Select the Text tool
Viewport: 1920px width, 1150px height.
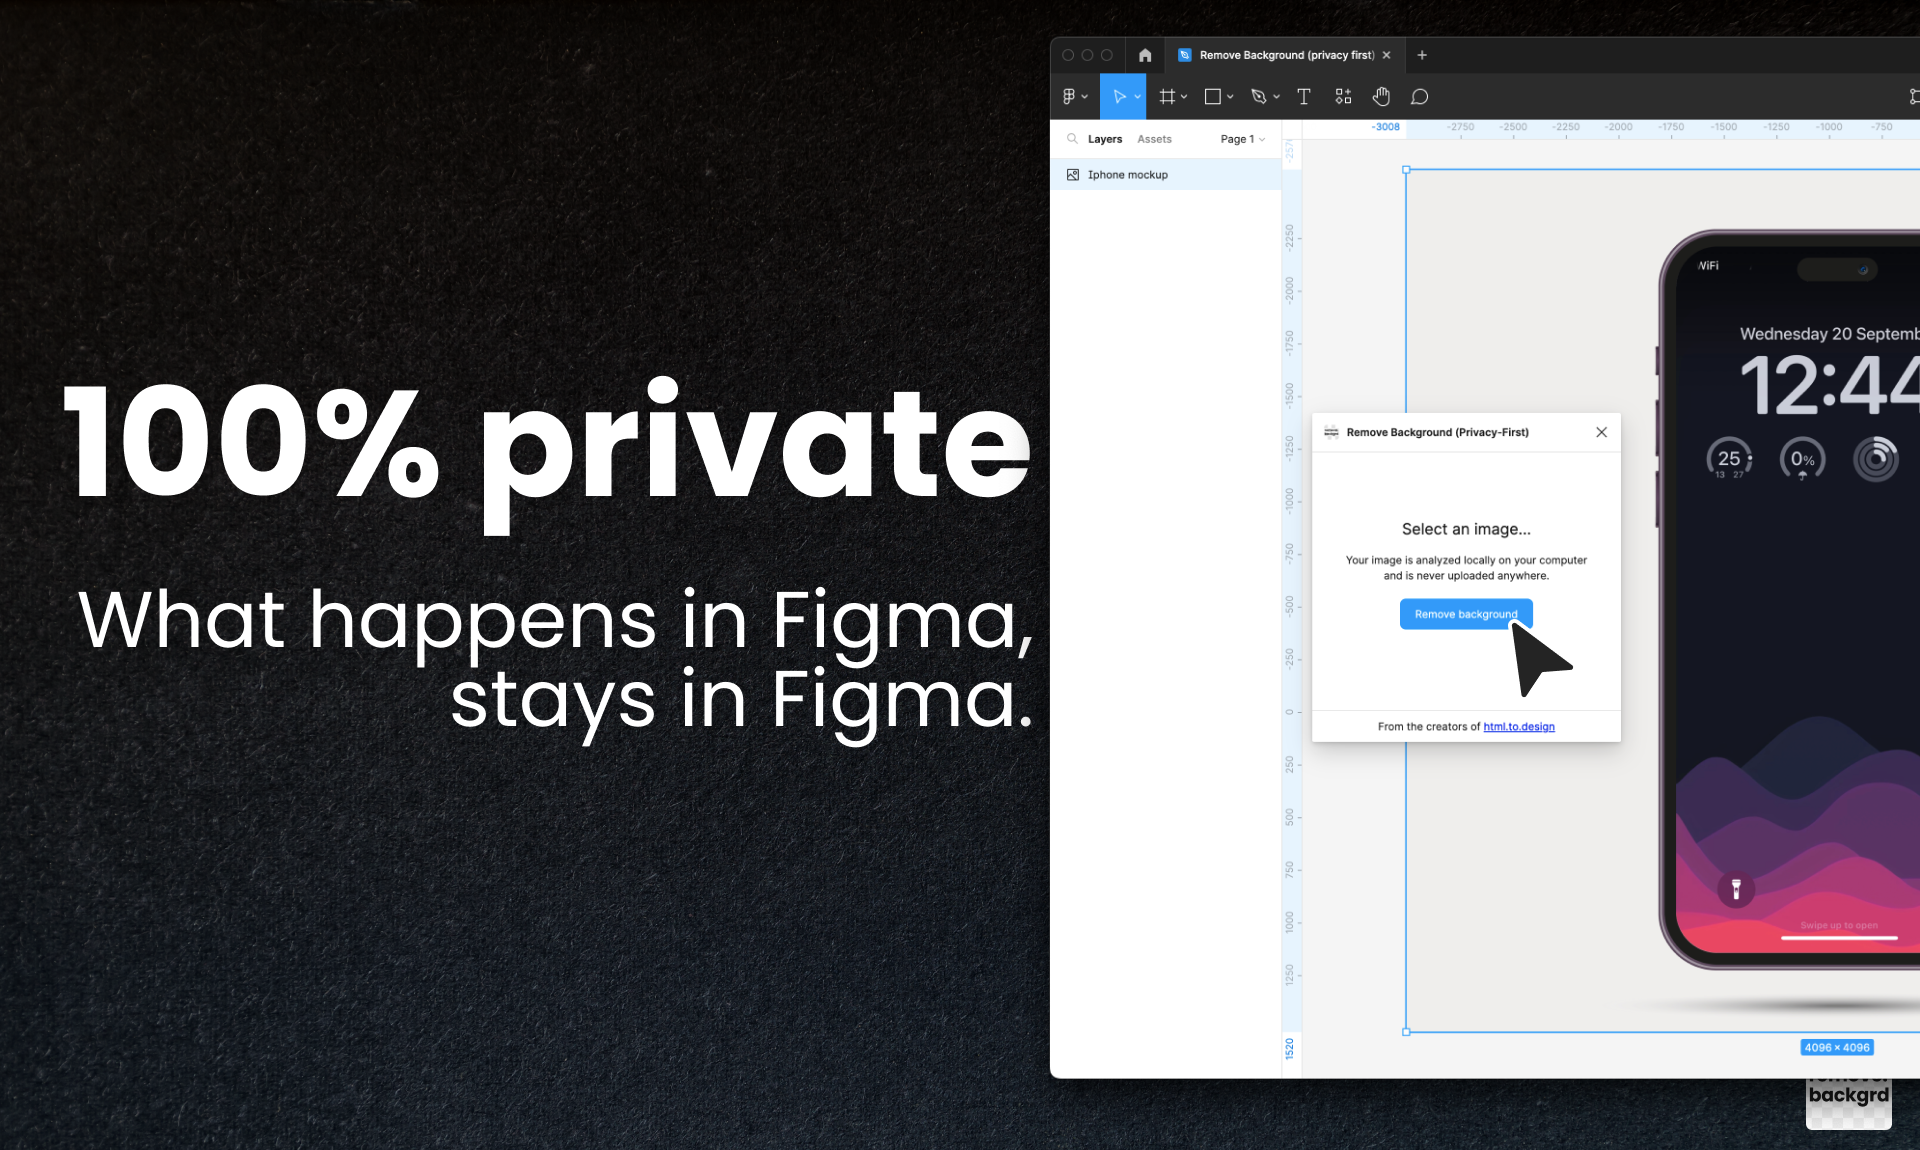coord(1303,97)
